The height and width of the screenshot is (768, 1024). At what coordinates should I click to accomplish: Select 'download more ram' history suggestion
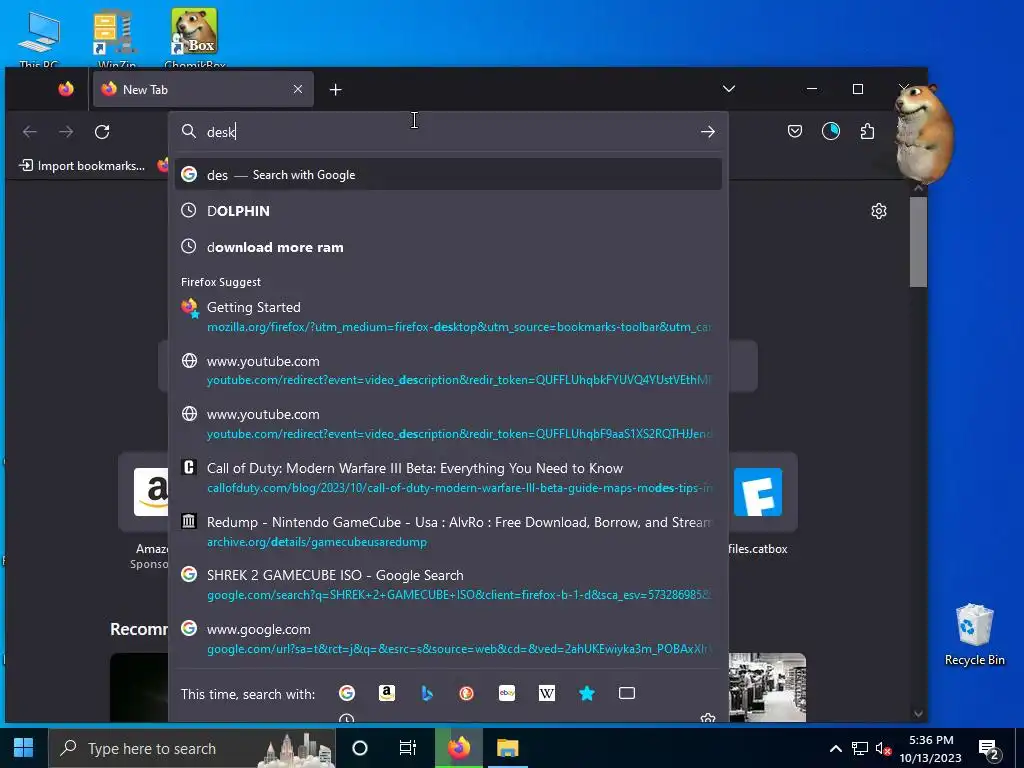pyautogui.click(x=448, y=248)
